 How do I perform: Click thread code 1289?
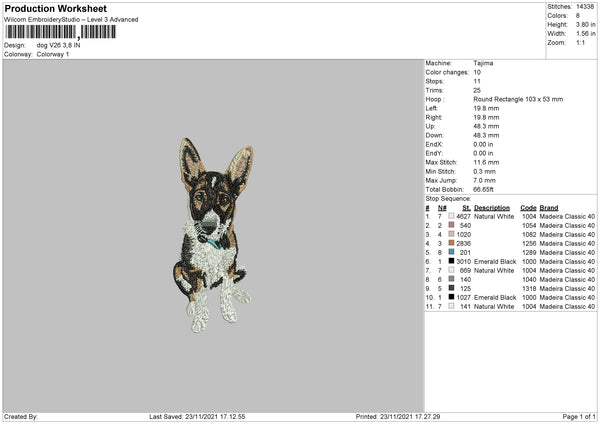point(529,253)
